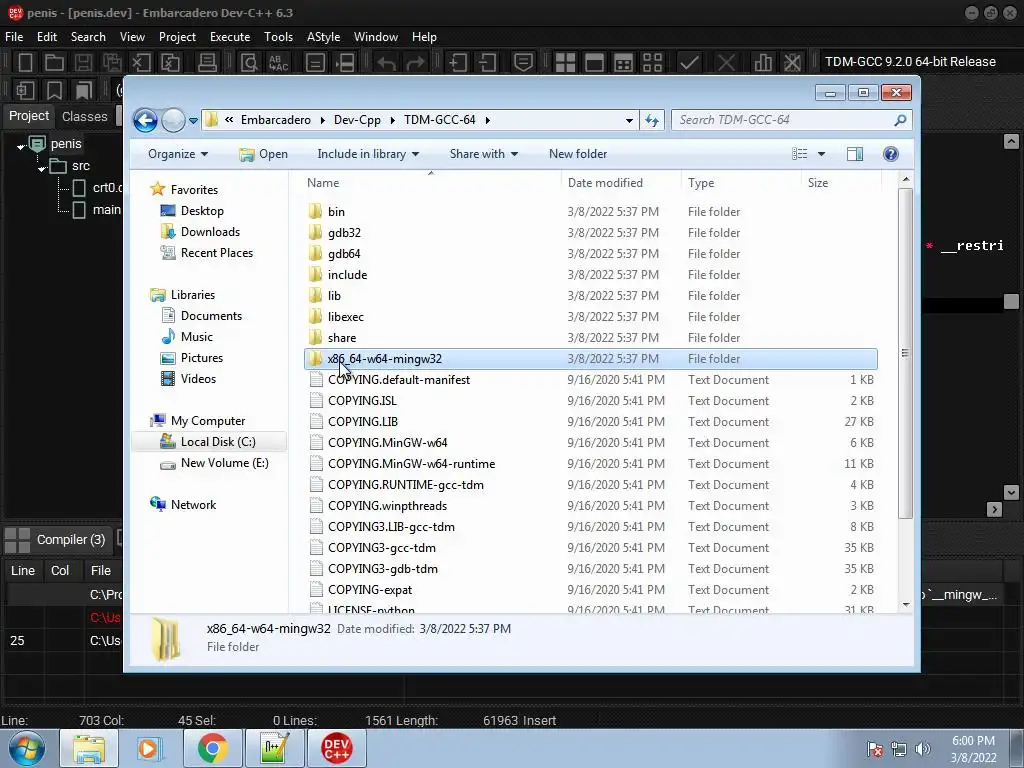Click the volume speaker tray icon
The image size is (1024, 768).
point(922,749)
